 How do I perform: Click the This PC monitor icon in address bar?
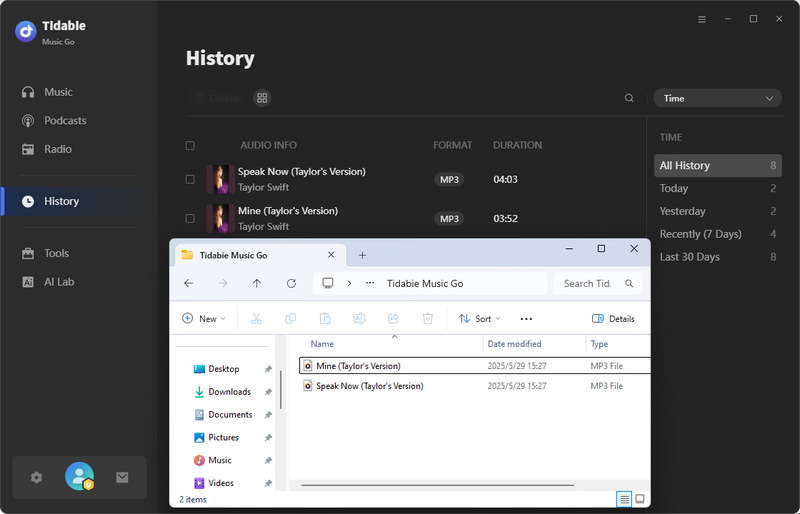(328, 283)
